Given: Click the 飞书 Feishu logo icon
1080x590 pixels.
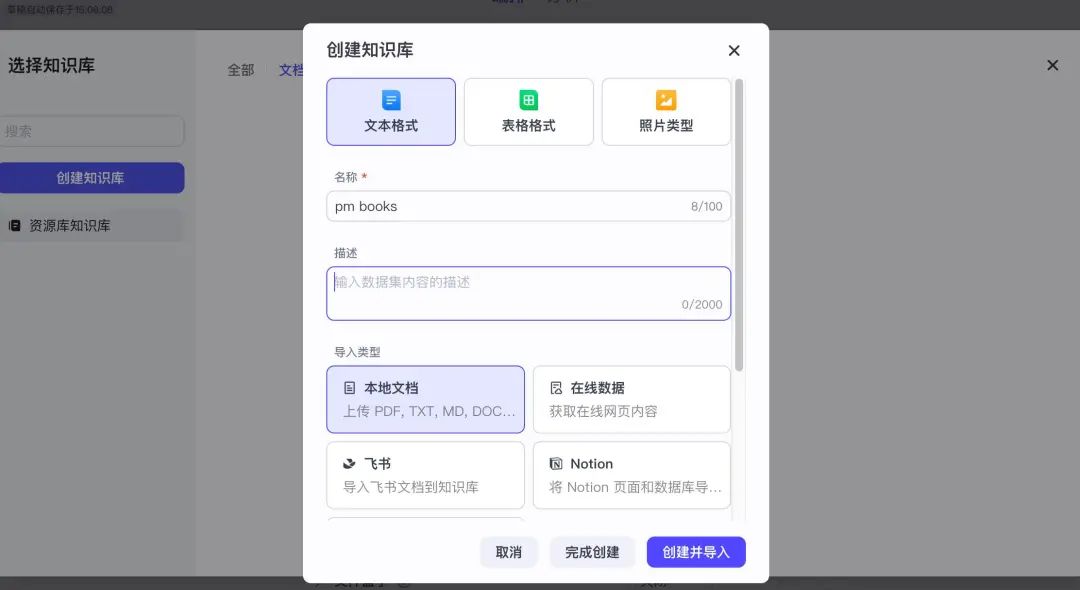Looking at the screenshot, I should [x=347, y=463].
